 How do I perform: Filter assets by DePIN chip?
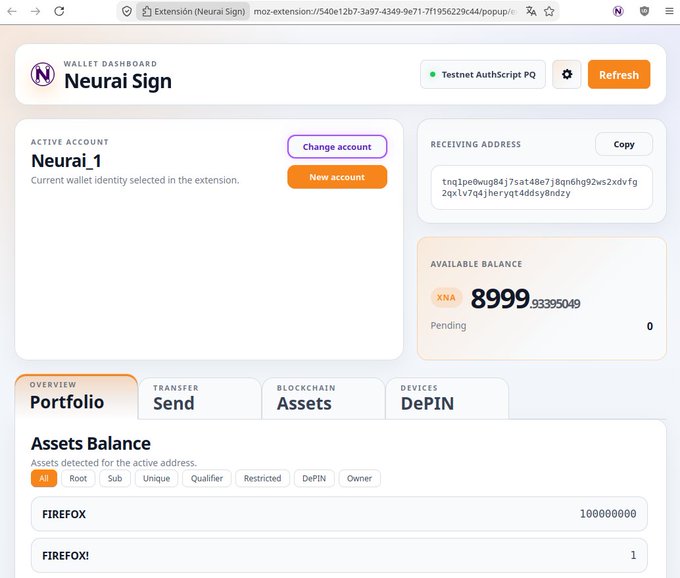[x=314, y=478]
